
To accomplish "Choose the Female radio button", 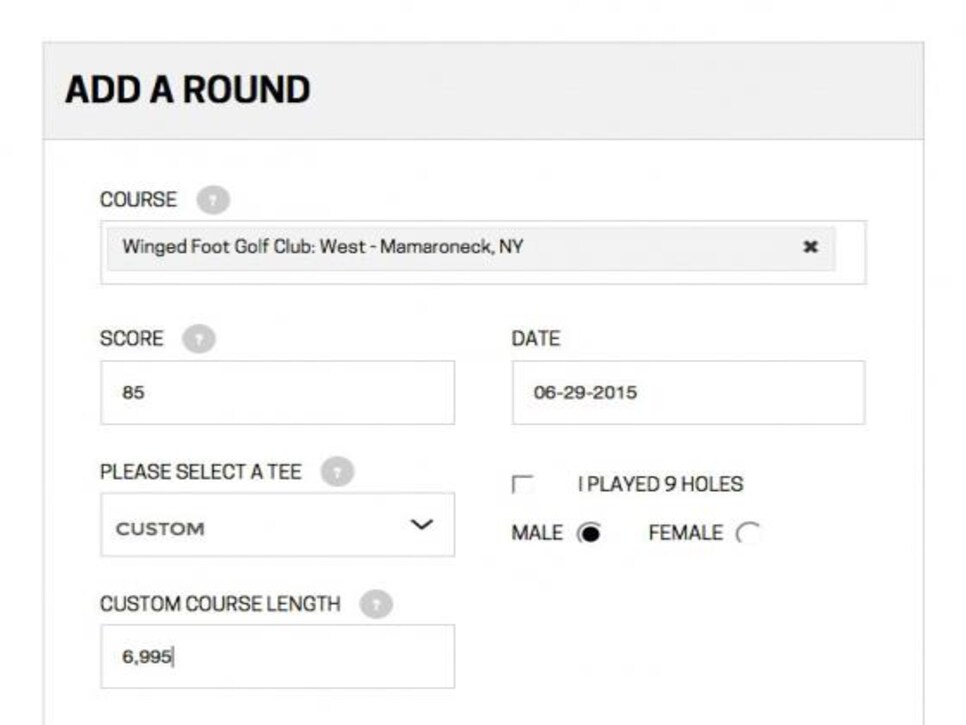I will pyautogui.click(x=748, y=533).
